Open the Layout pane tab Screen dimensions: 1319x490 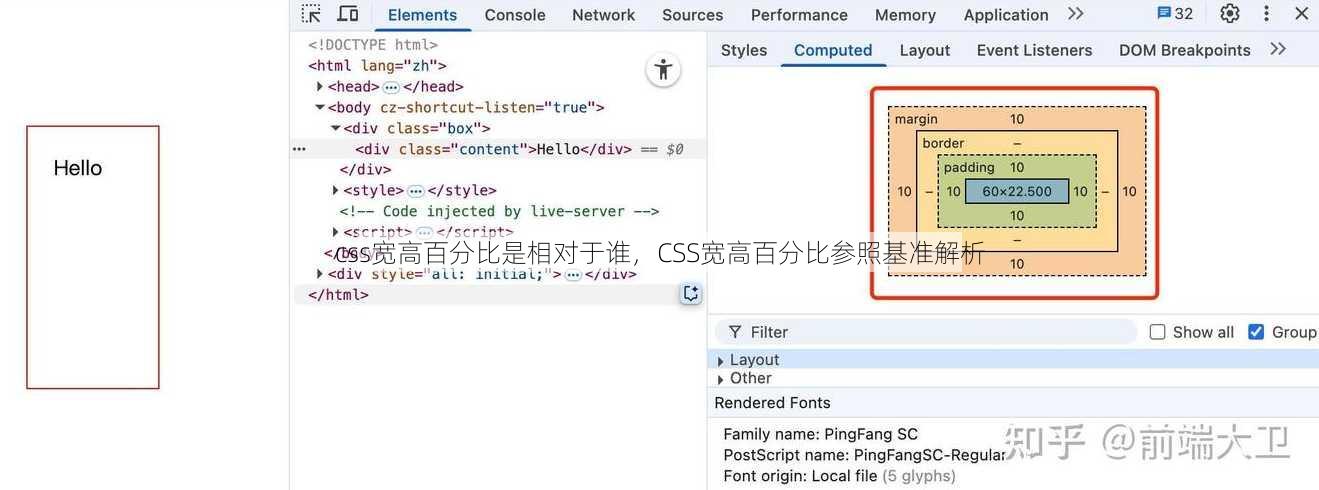pyautogui.click(x=925, y=50)
